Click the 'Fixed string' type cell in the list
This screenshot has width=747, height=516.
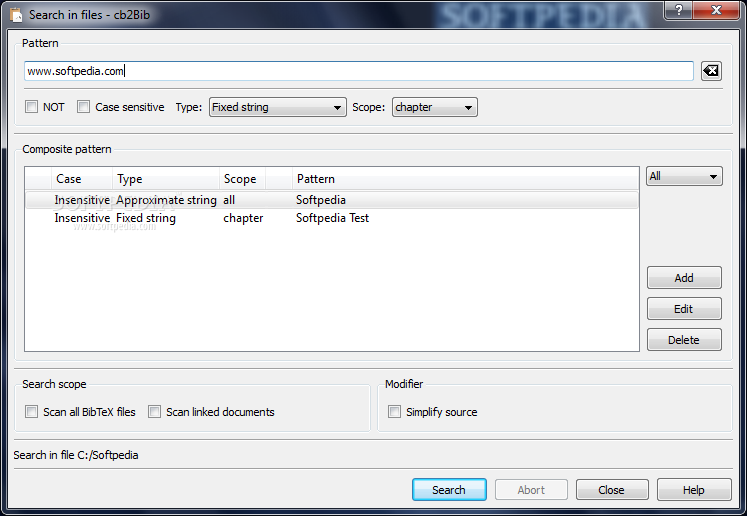146,218
